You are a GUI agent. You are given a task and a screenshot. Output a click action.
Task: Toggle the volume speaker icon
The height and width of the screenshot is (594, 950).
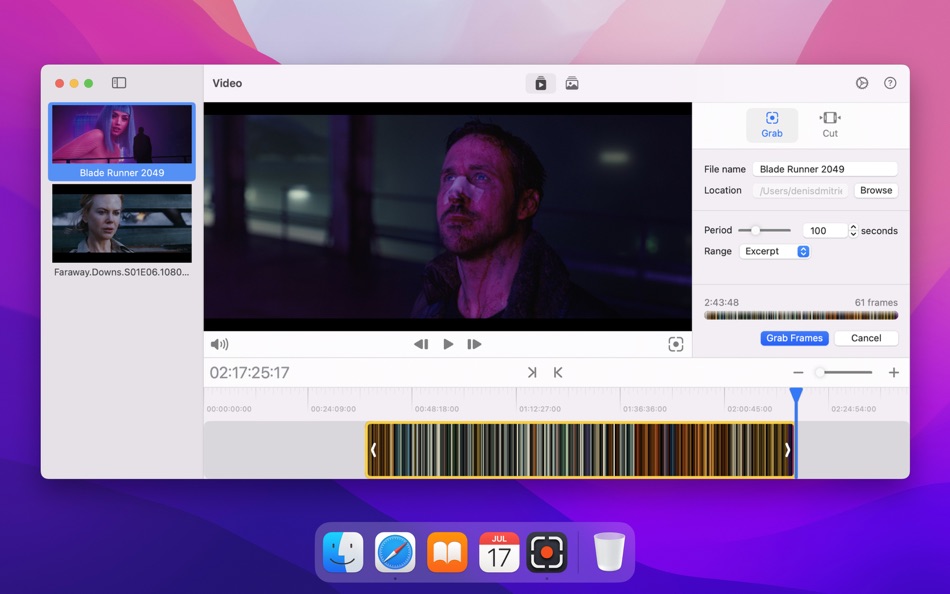(x=219, y=344)
